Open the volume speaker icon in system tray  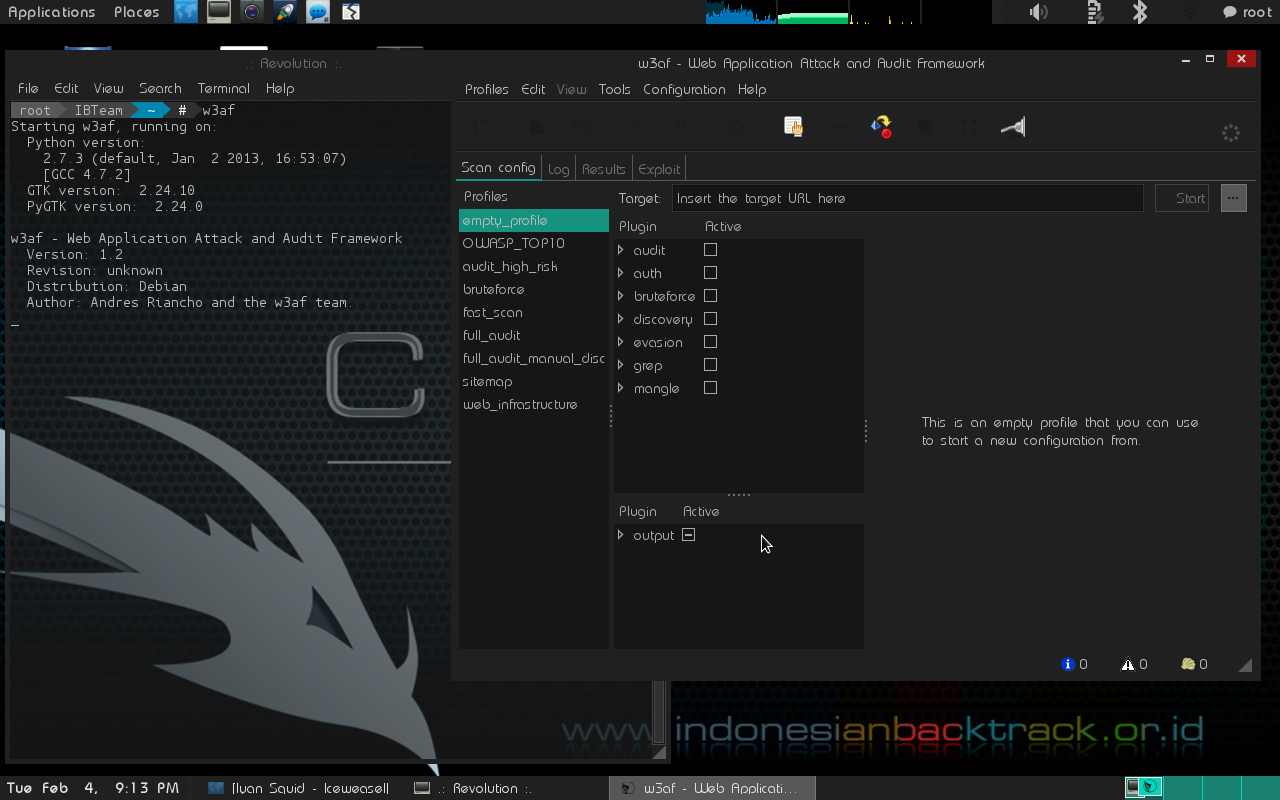(x=1039, y=12)
